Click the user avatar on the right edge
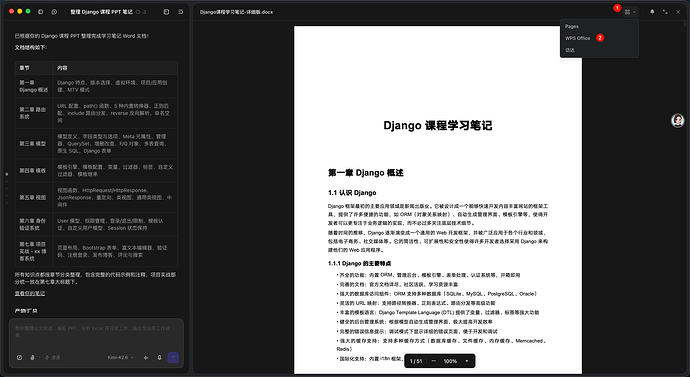690x377 pixels. click(678, 120)
